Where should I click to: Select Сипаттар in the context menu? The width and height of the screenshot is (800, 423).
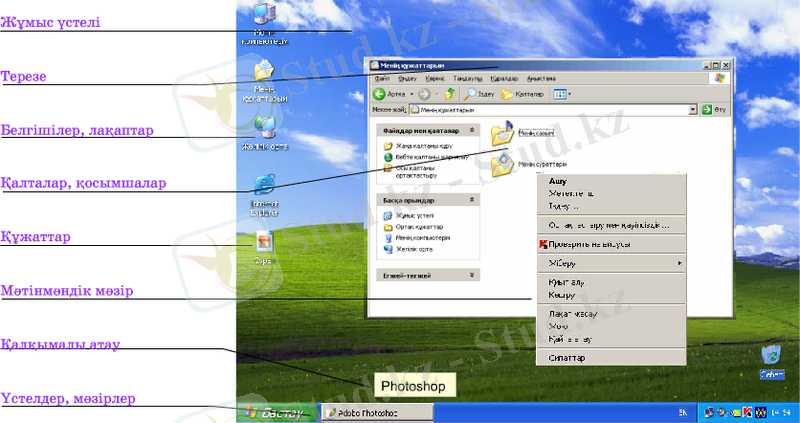tap(567, 357)
